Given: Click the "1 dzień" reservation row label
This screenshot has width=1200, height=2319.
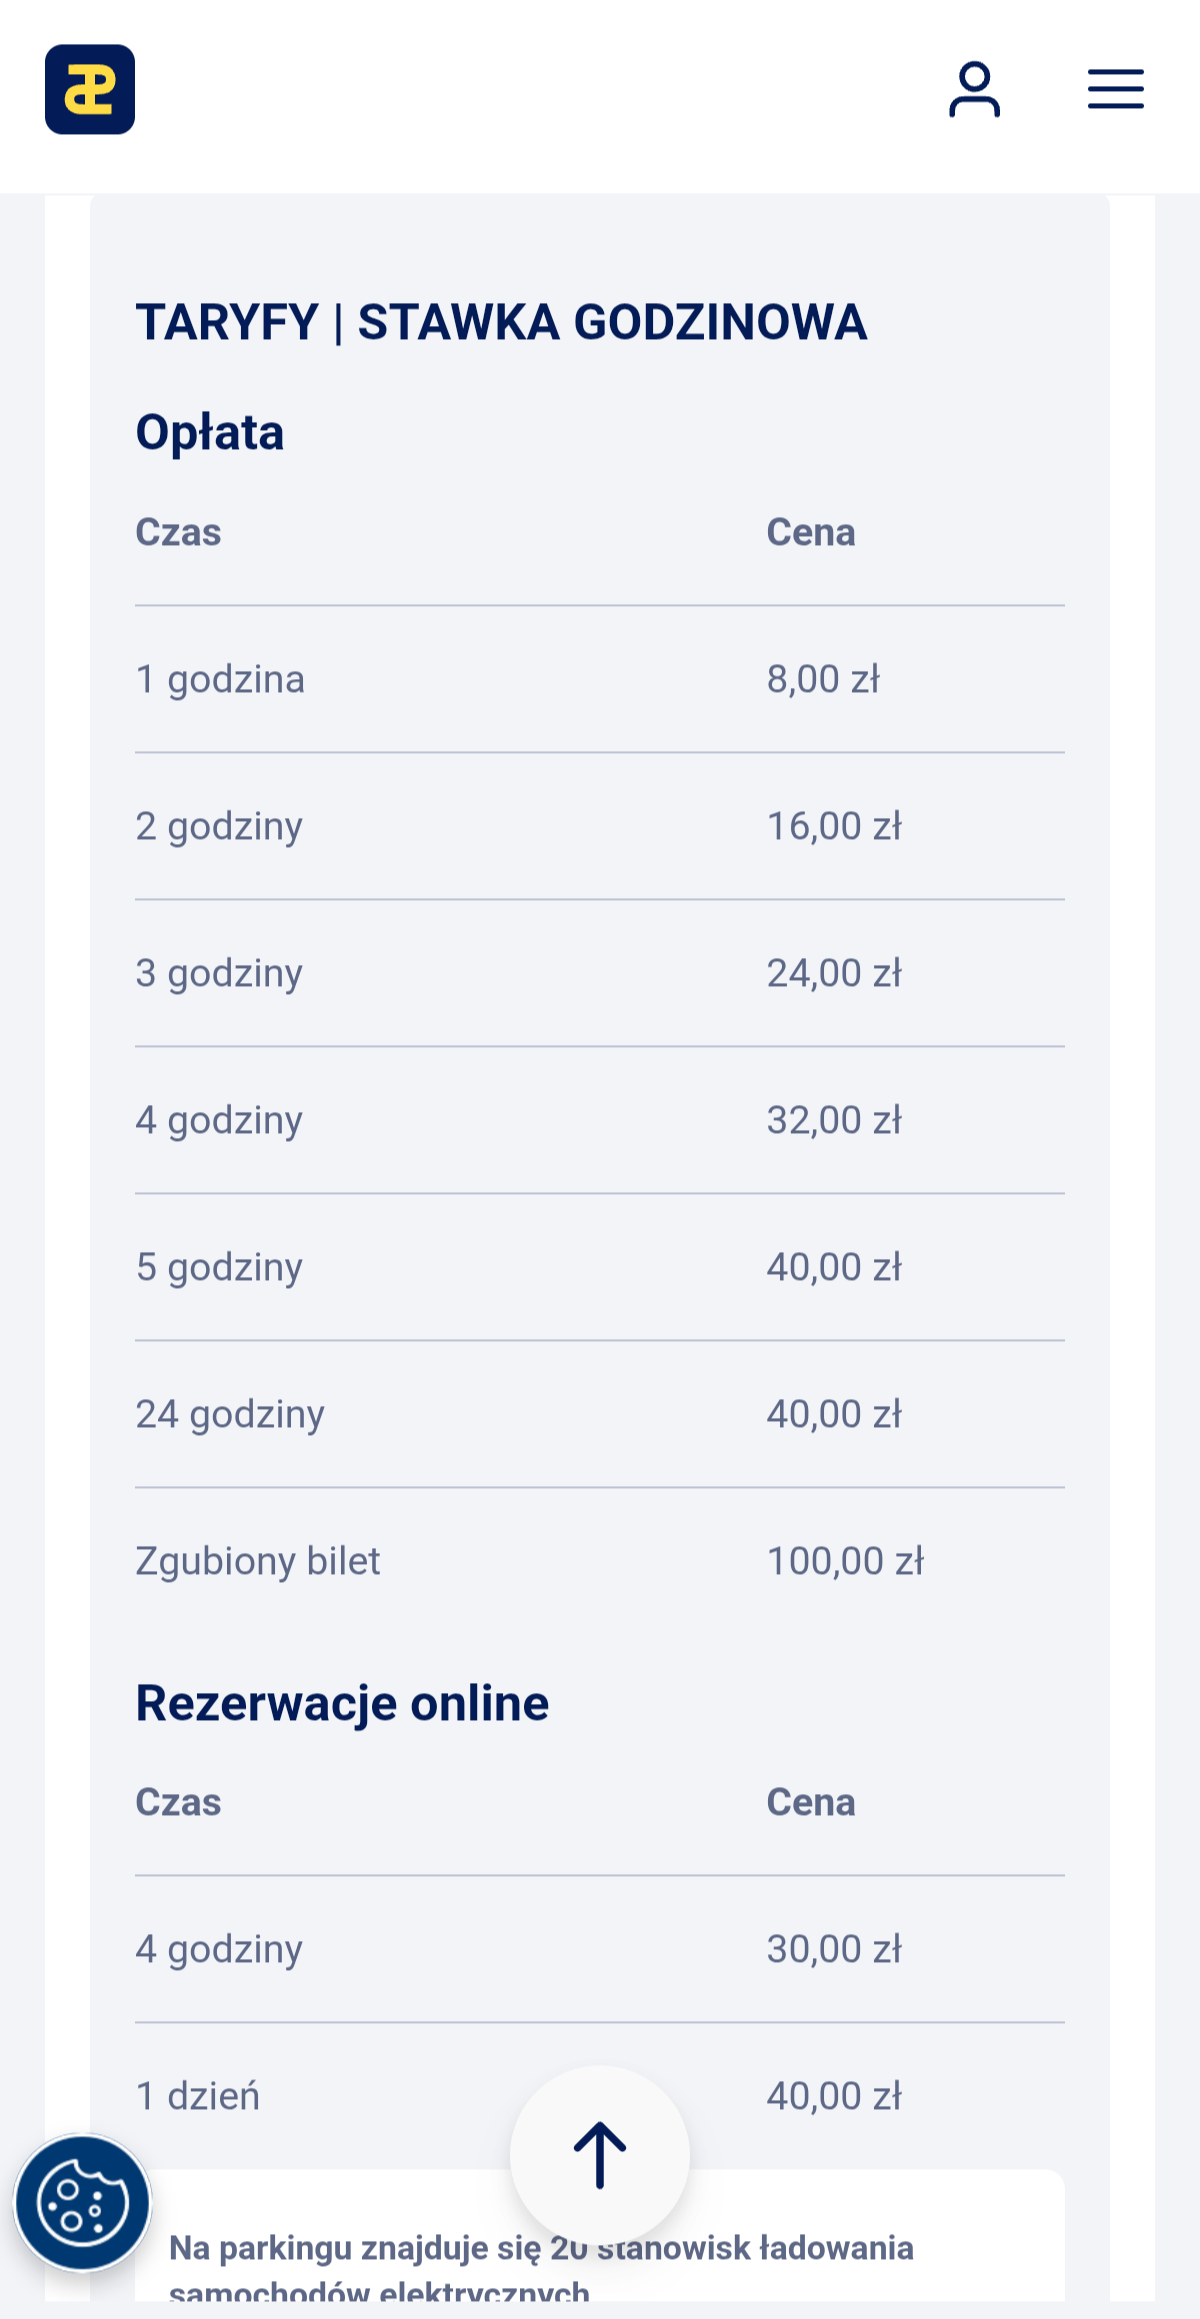Looking at the screenshot, I should coord(198,2096).
